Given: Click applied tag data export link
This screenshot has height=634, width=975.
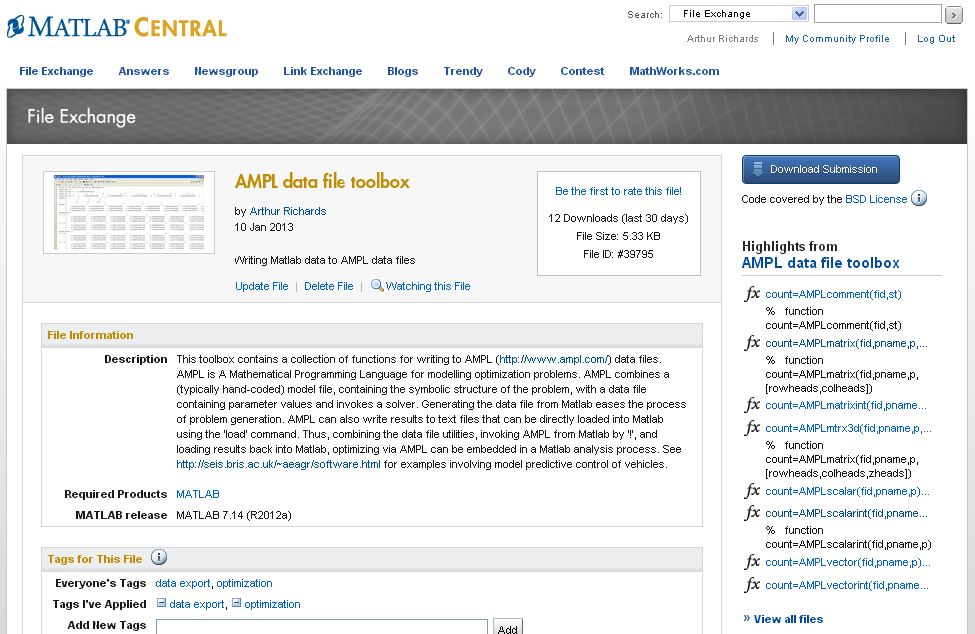Looking at the screenshot, I should pos(196,604).
